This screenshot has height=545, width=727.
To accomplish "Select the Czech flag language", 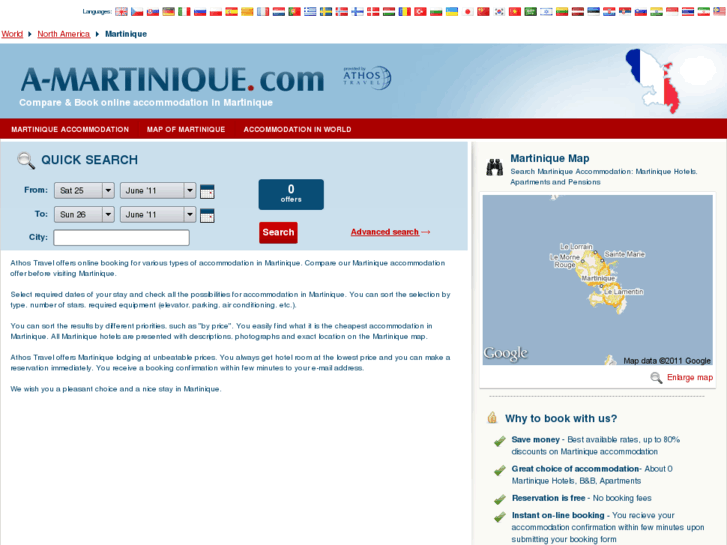I will coord(137,12).
